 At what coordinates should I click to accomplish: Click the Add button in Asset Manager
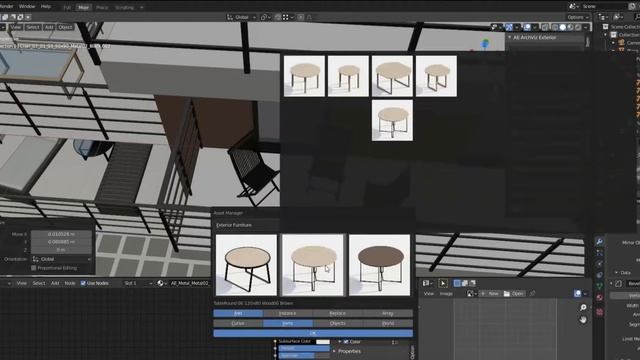point(238,313)
